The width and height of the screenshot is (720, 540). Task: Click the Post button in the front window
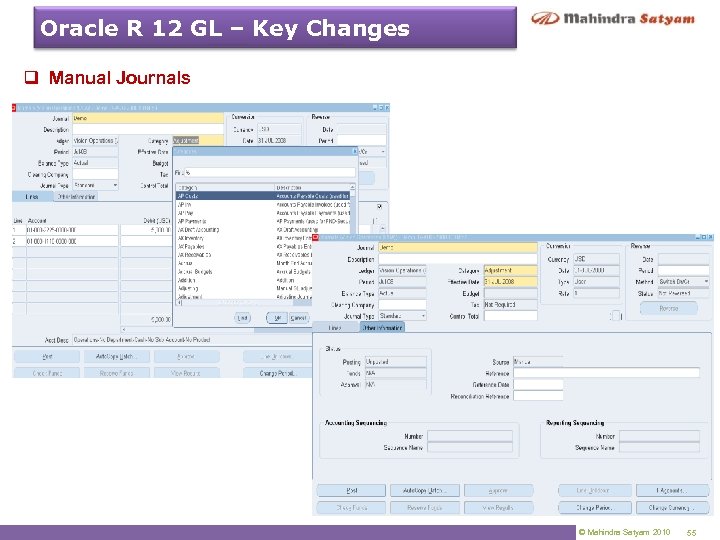coord(351,490)
